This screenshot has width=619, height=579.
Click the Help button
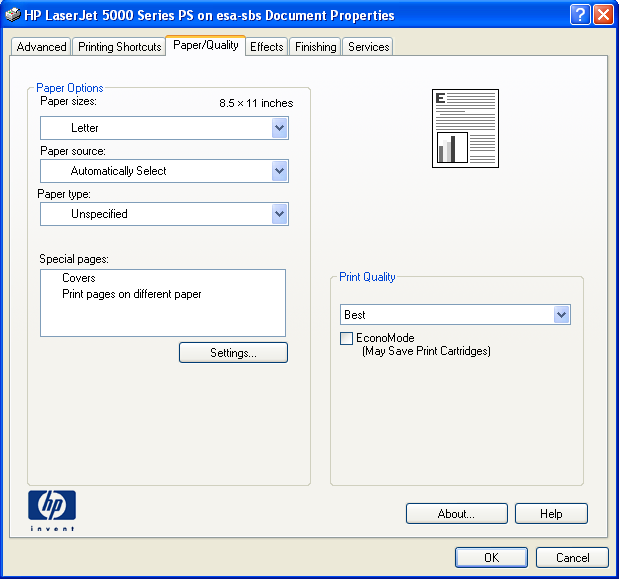click(551, 513)
